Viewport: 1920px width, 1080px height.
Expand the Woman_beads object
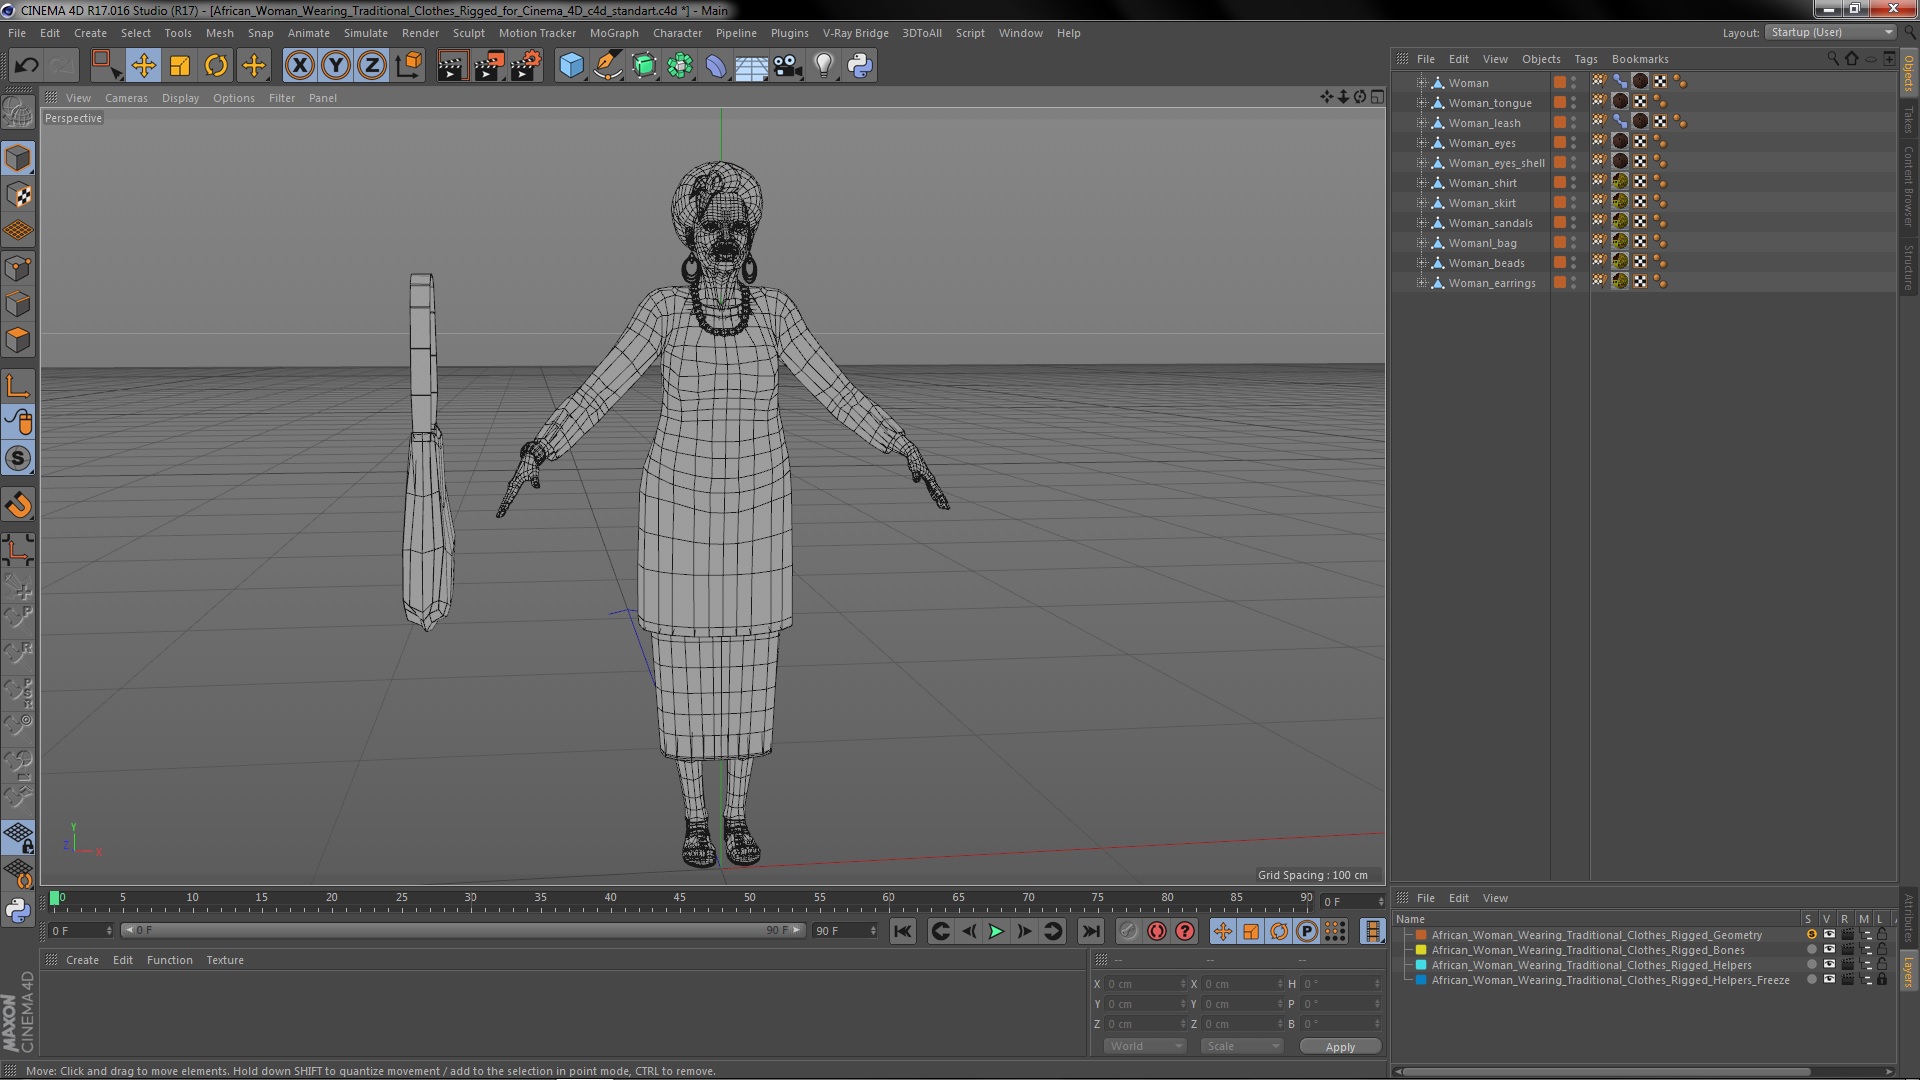1421,263
